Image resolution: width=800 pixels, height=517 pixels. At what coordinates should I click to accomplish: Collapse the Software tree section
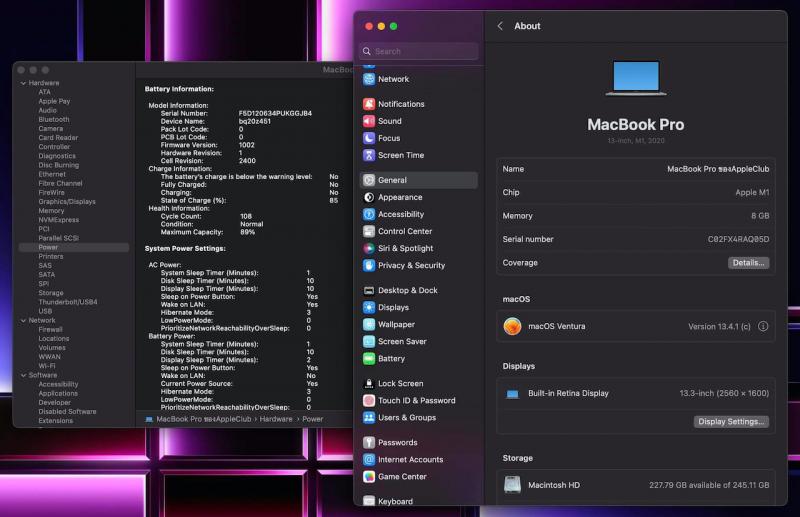(23, 375)
